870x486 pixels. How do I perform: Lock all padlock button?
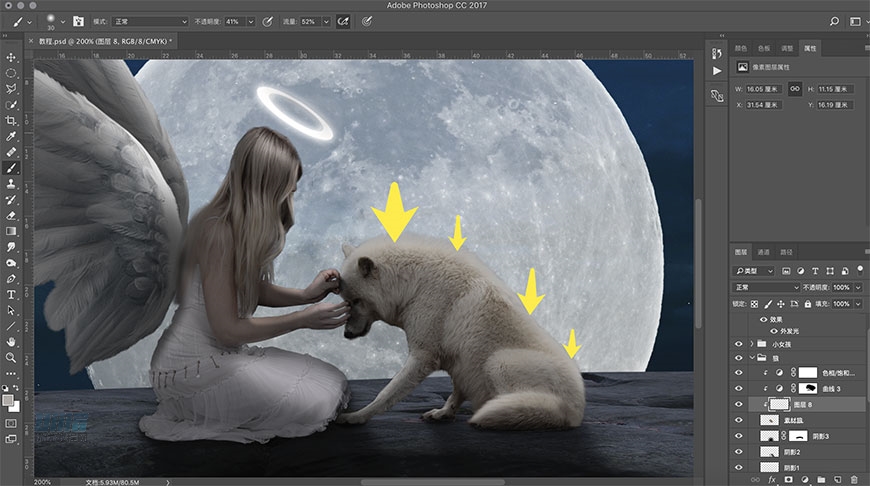(807, 304)
